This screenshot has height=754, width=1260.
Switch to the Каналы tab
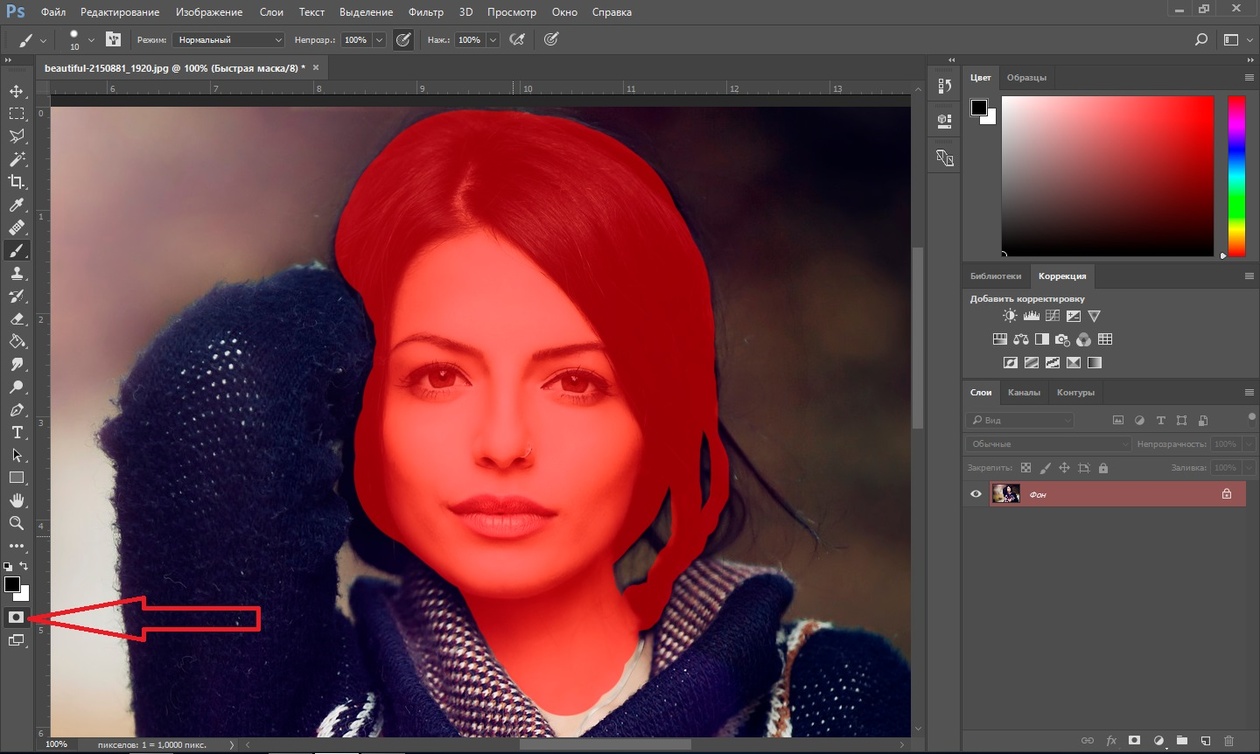1023,392
